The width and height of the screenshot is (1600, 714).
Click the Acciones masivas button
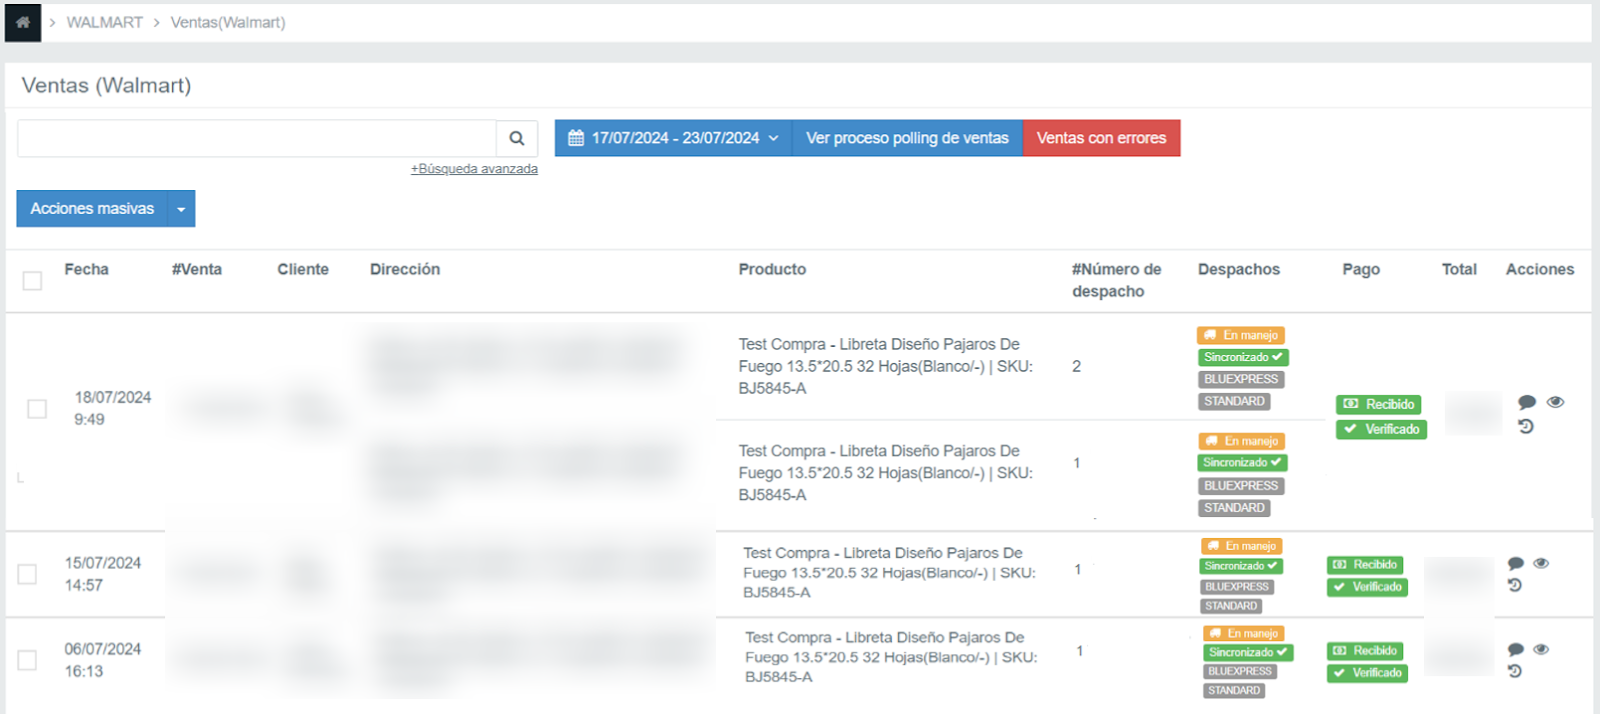[x=92, y=209]
